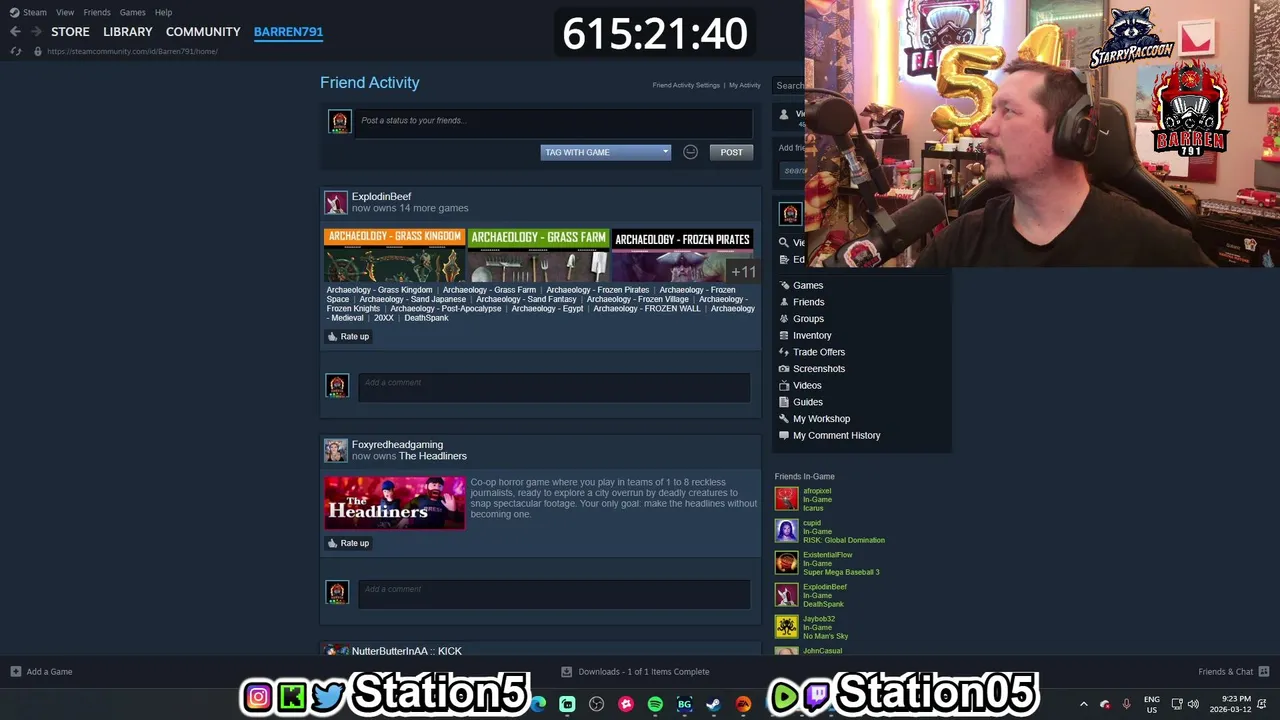The image size is (1280, 720).
Task: Open the volume speaker tray icon
Action: (1193, 704)
